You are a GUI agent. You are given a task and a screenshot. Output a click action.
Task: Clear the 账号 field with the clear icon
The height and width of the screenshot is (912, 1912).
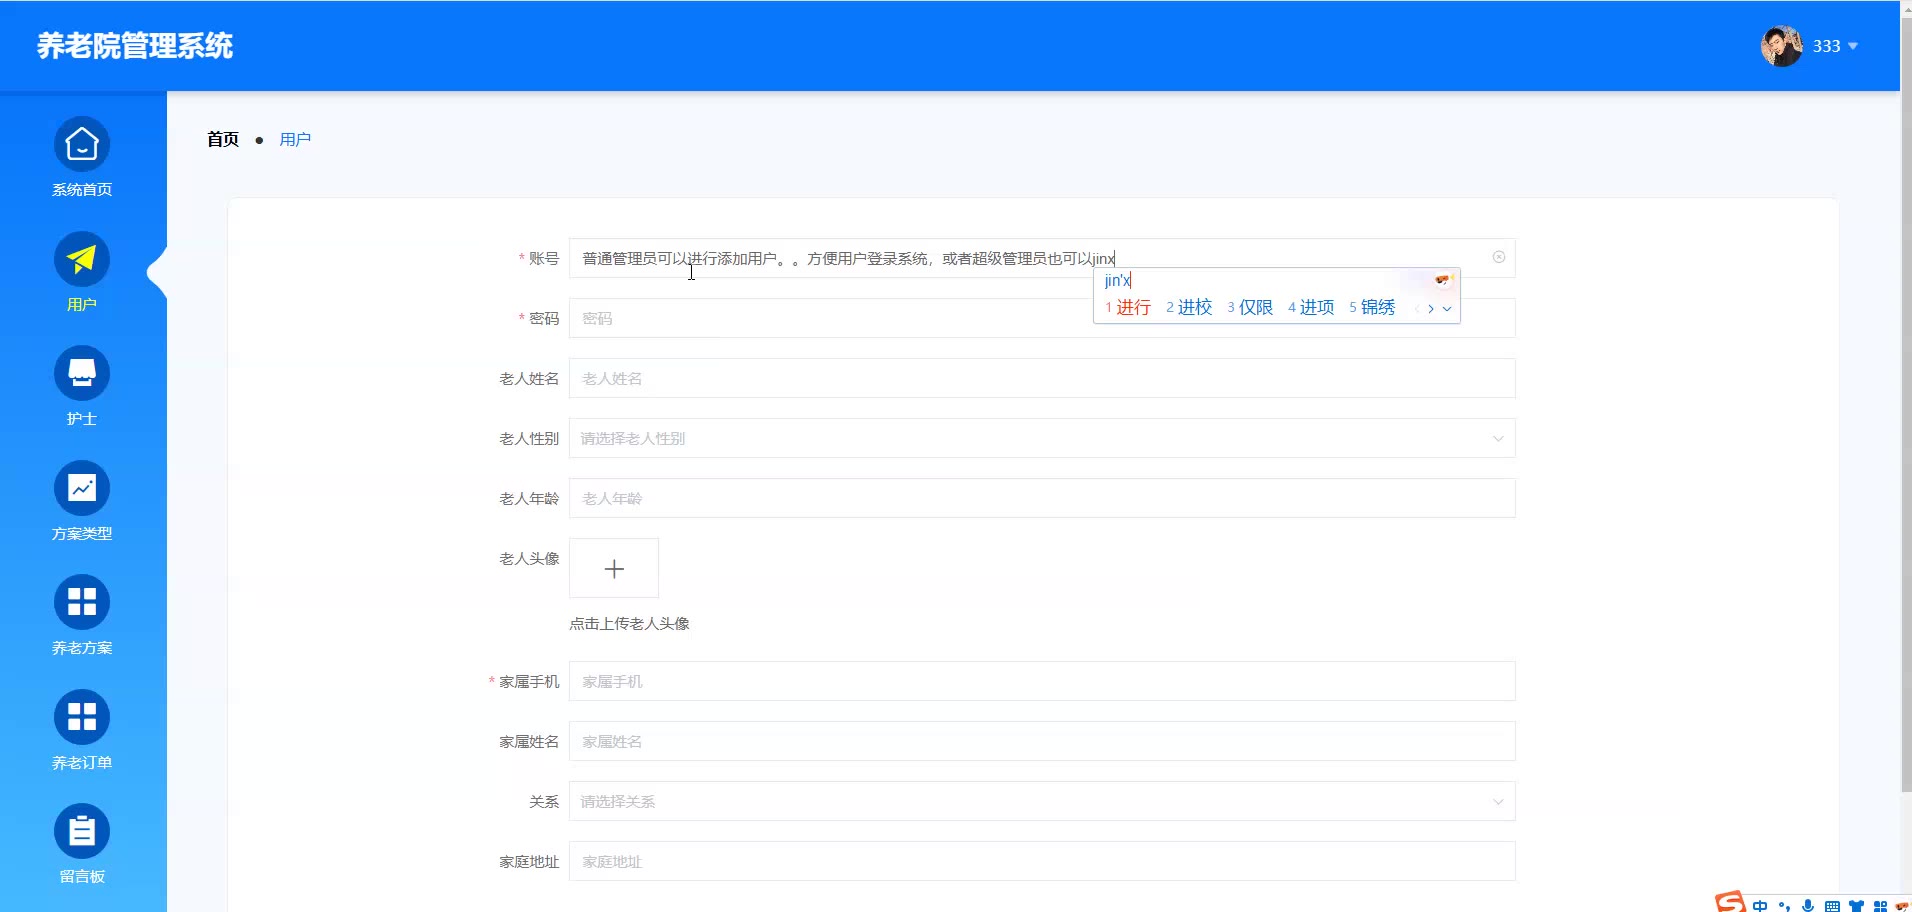[x=1498, y=258]
